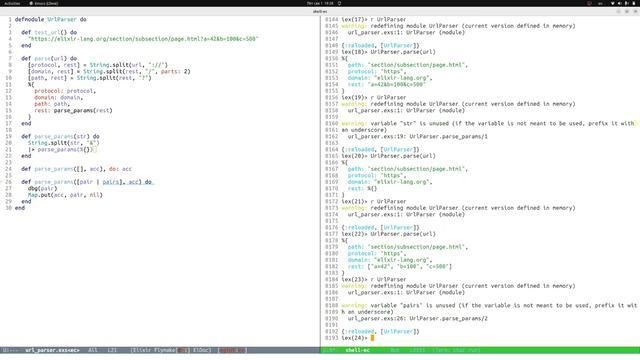640x360 pixels.
Task: Click 'rest: ["a=42", "b=100", "c=500"]' output
Action: tap(400, 267)
